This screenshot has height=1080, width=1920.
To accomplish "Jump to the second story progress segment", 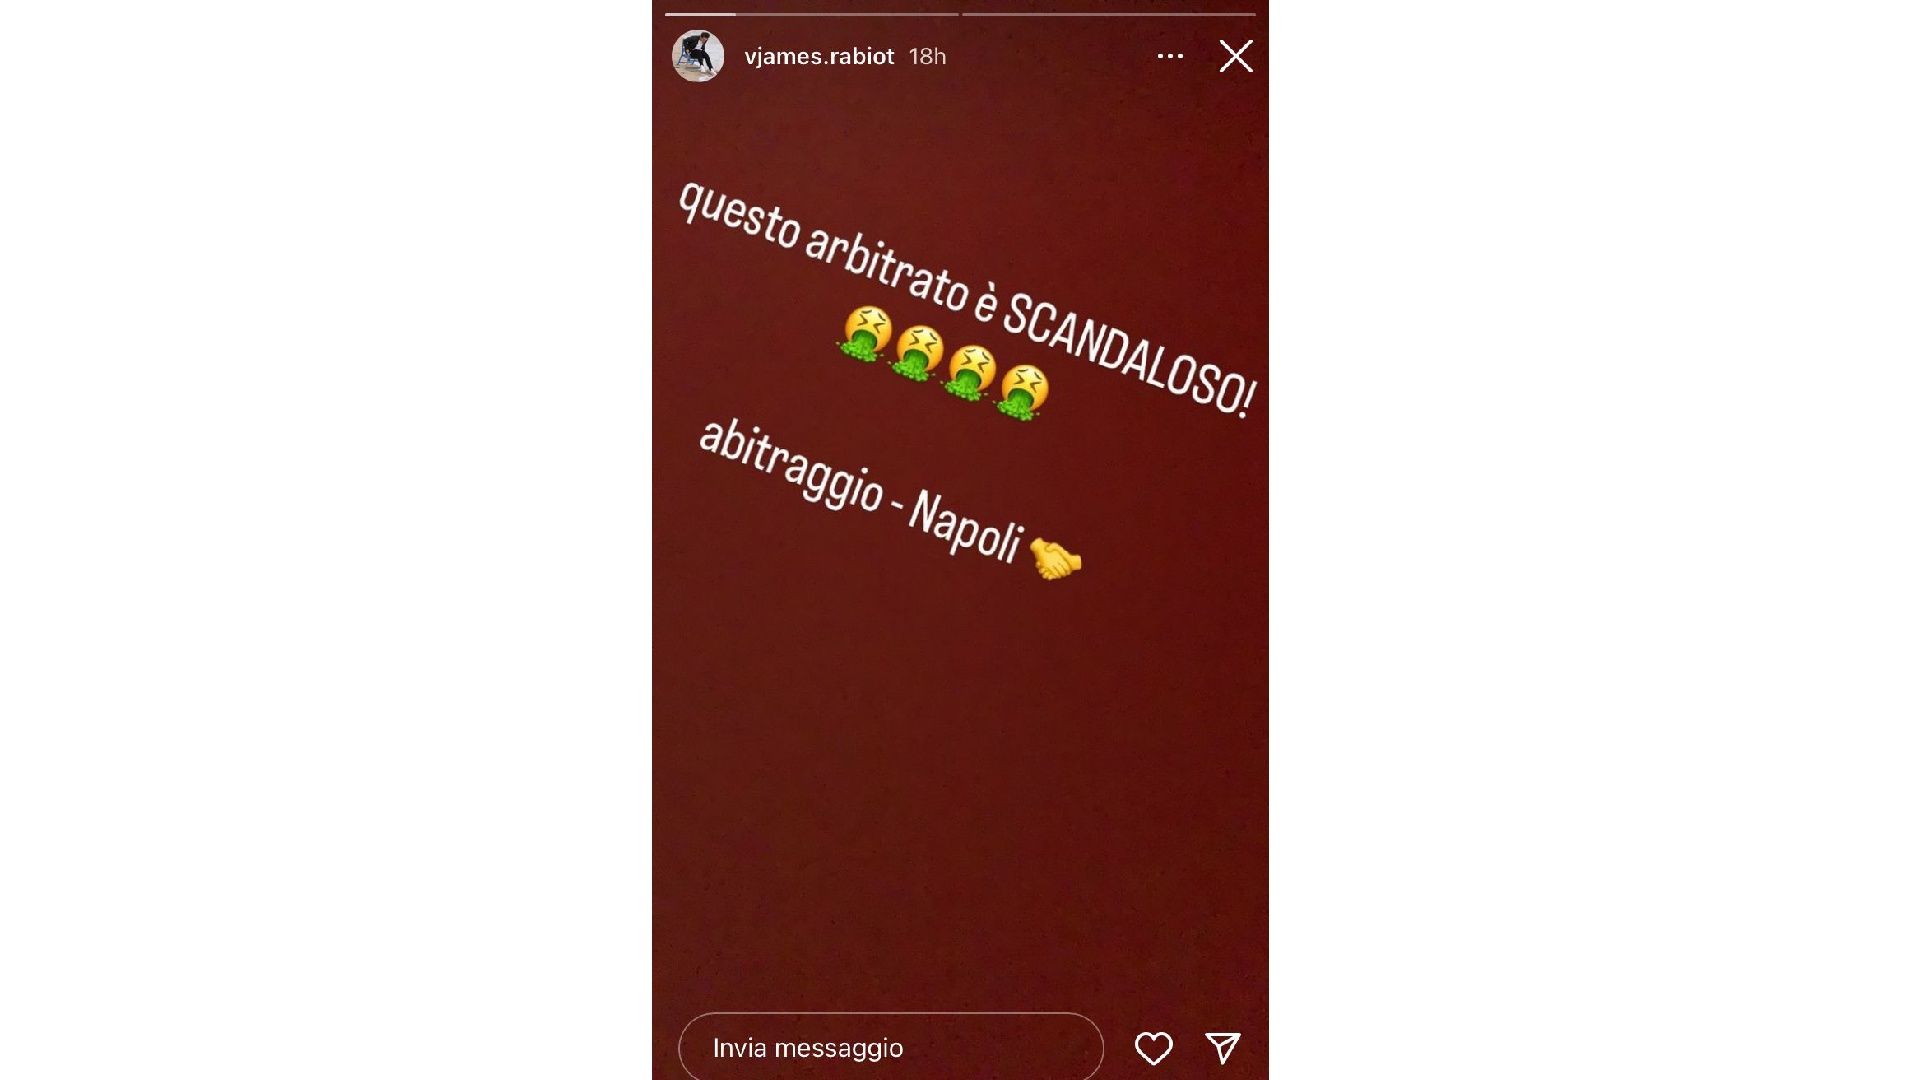I will pos(1108,14).
